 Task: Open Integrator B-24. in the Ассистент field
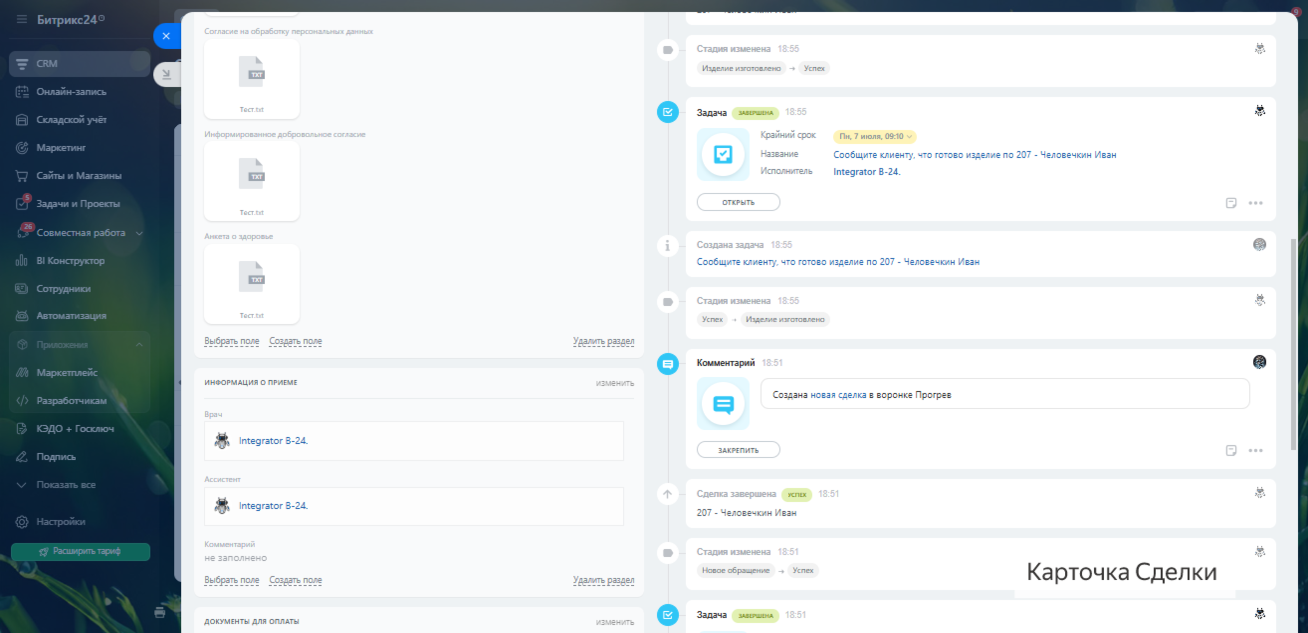[x=273, y=506]
